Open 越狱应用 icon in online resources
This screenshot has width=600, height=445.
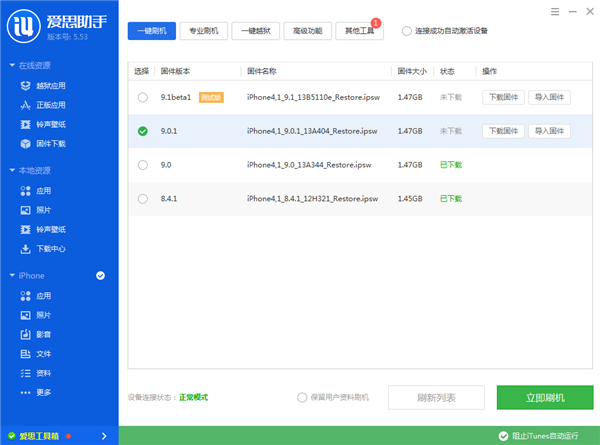tap(25, 86)
